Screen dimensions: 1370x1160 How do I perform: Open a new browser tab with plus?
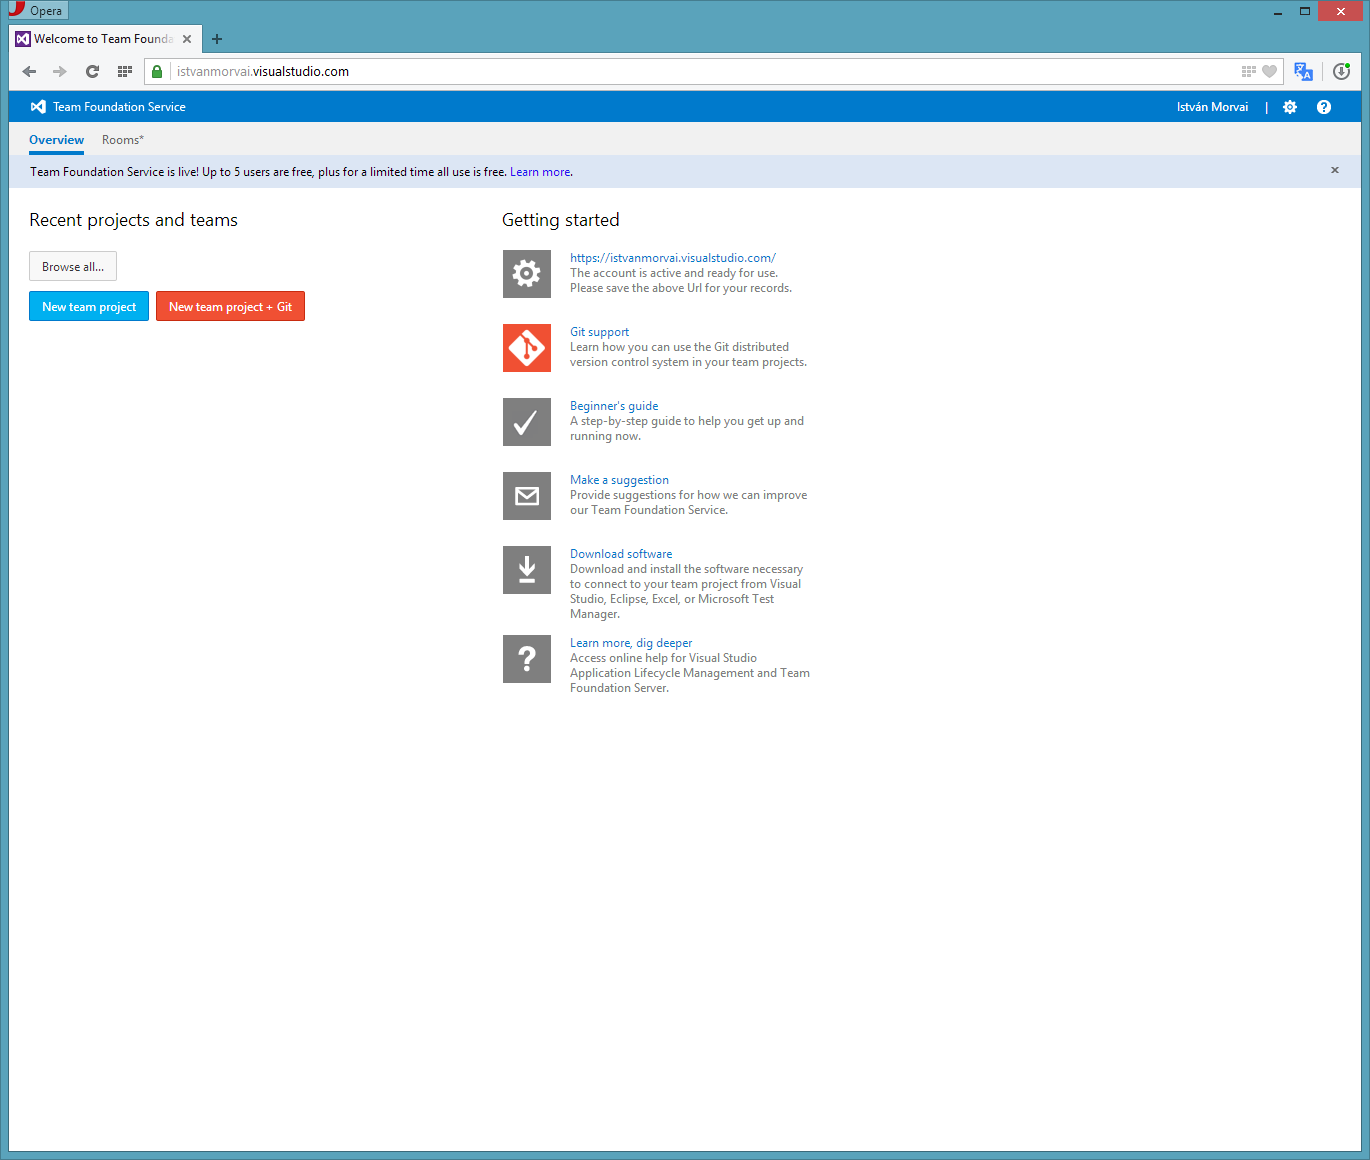[x=217, y=39]
